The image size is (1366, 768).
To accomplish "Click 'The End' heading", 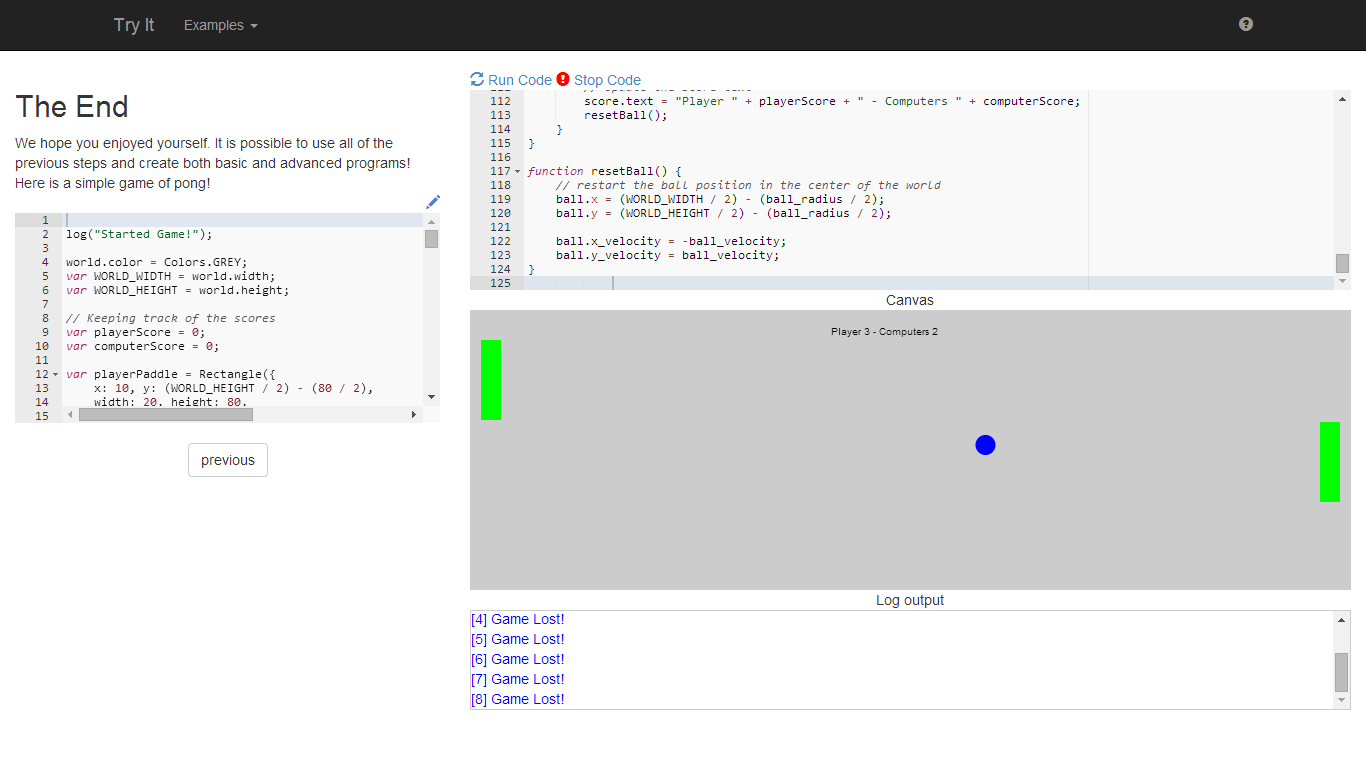I will [x=72, y=107].
